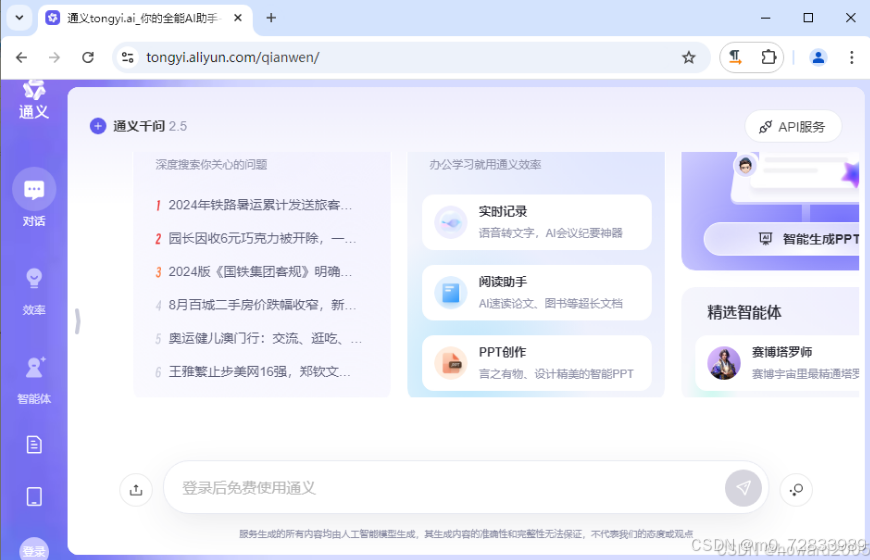The height and width of the screenshot is (560, 870).
Task: Click the 实时记录 waveform icon
Action: (451, 223)
